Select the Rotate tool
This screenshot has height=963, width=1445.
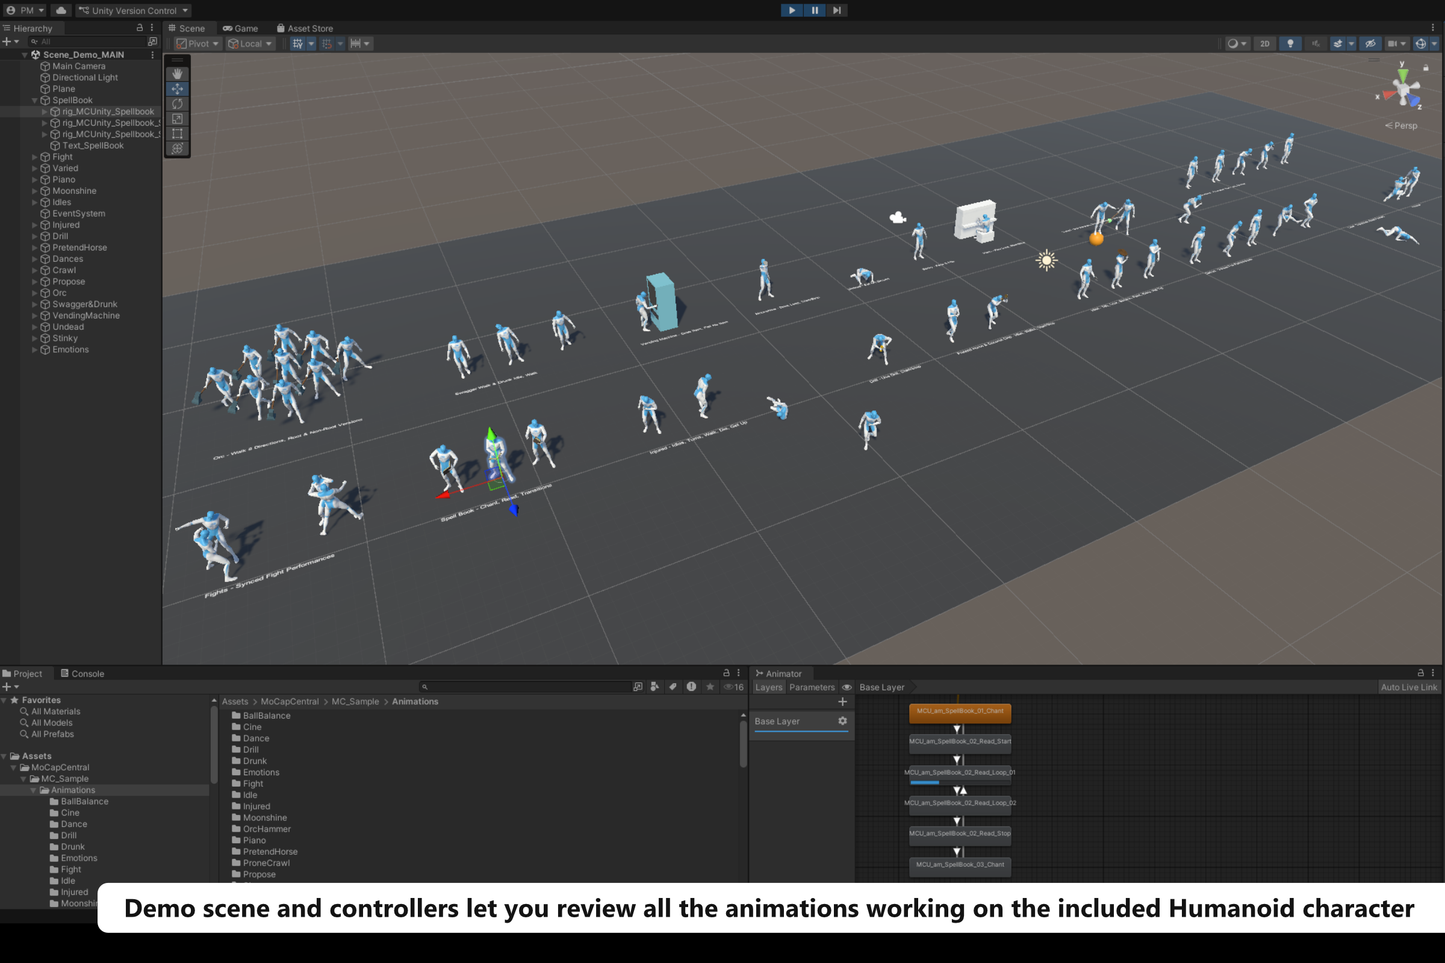177,103
